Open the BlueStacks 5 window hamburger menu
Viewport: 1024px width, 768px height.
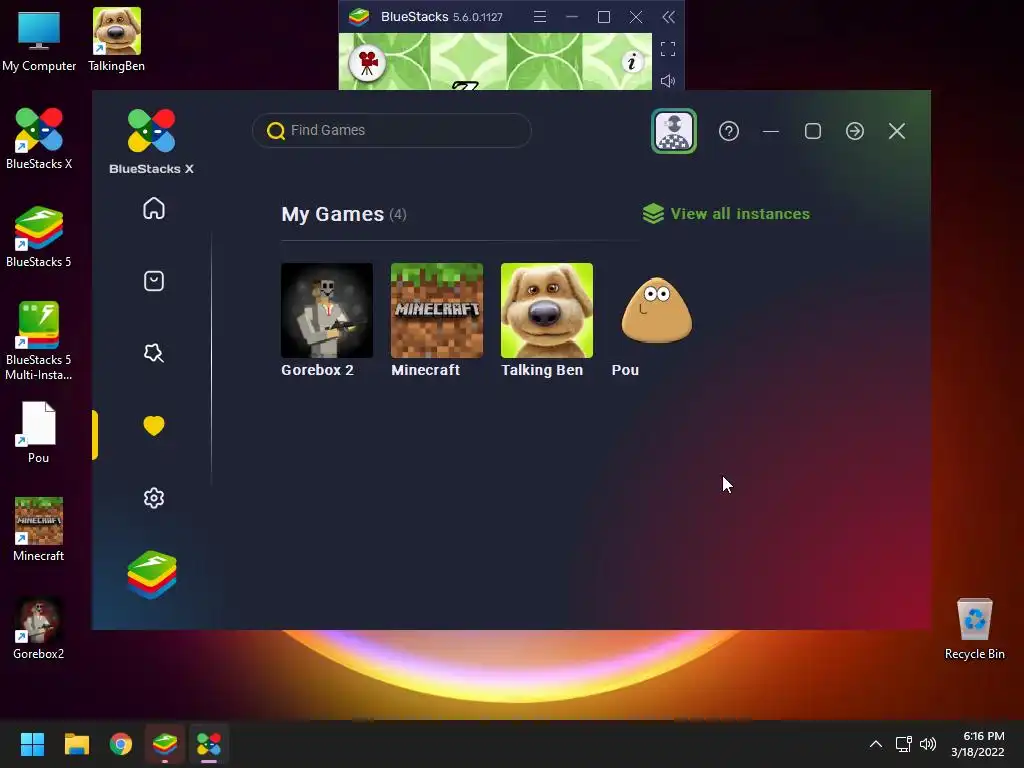tap(539, 17)
